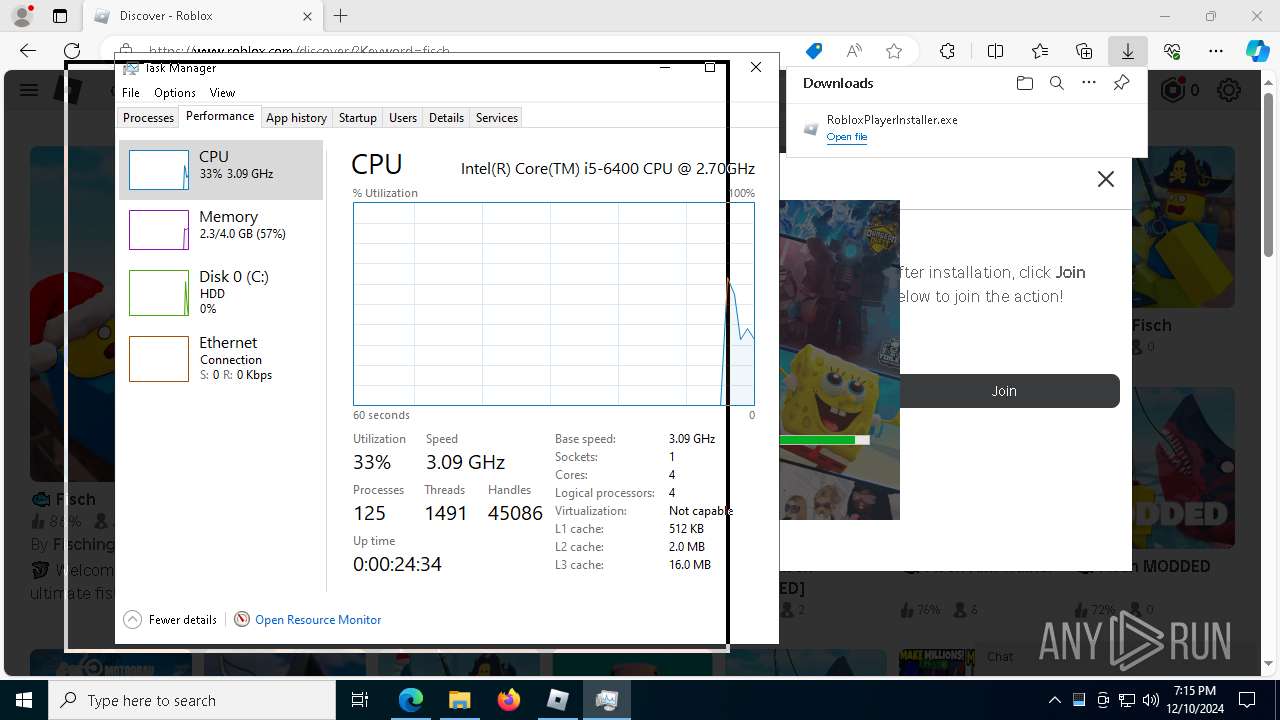The image size is (1280, 720).
Task: Open Roblox Chat panel
Action: coord(1000,657)
